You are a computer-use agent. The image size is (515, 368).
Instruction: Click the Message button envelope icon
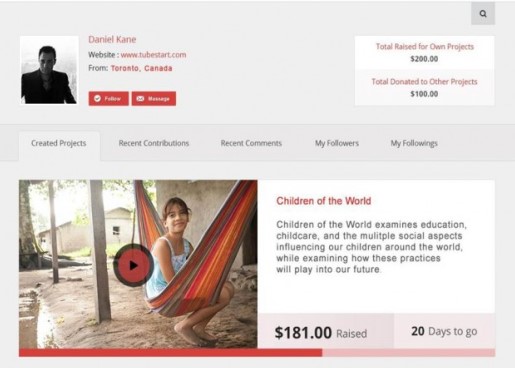[x=140, y=99]
